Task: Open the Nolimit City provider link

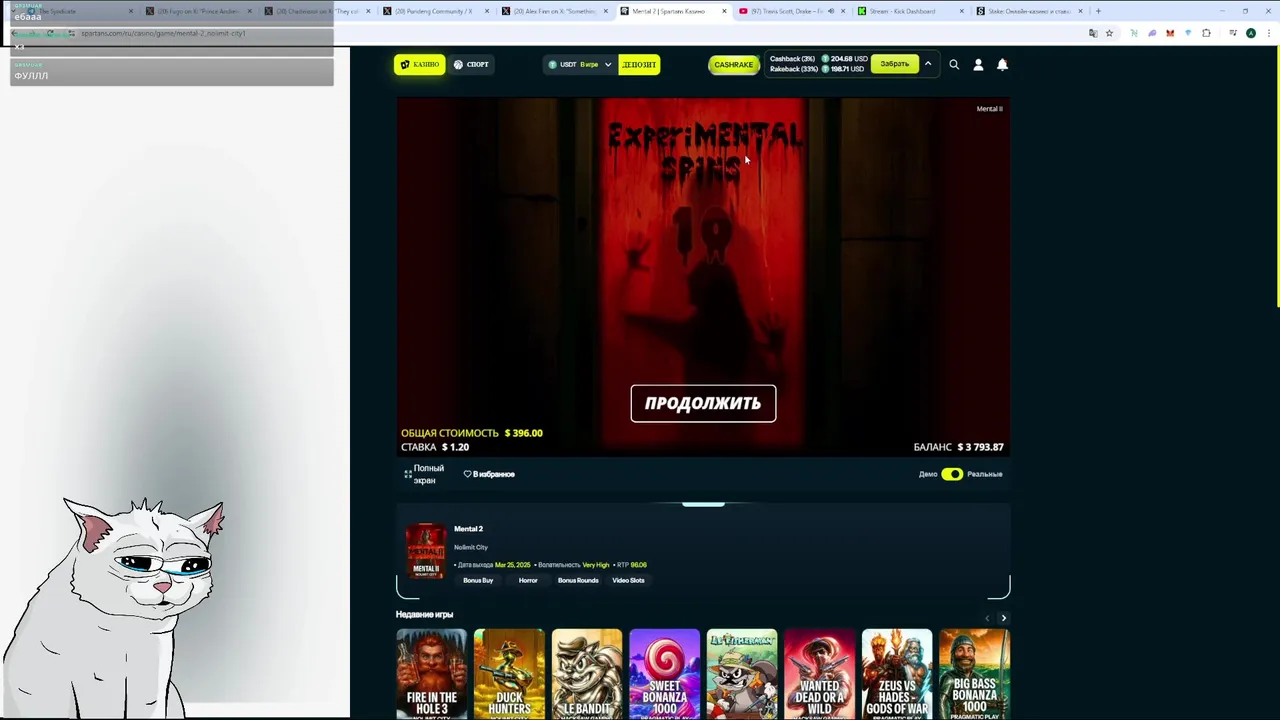Action: click(471, 547)
